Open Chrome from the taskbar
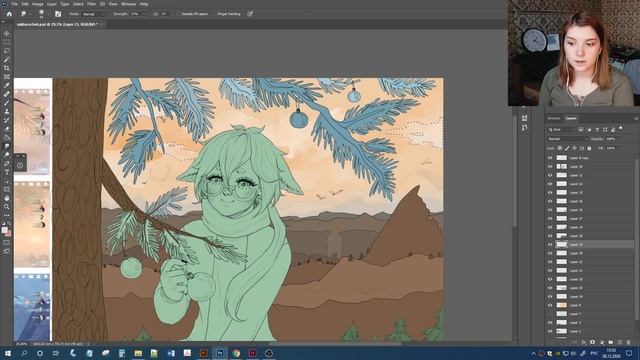Viewport: 640px width, 360px height. click(x=236, y=353)
